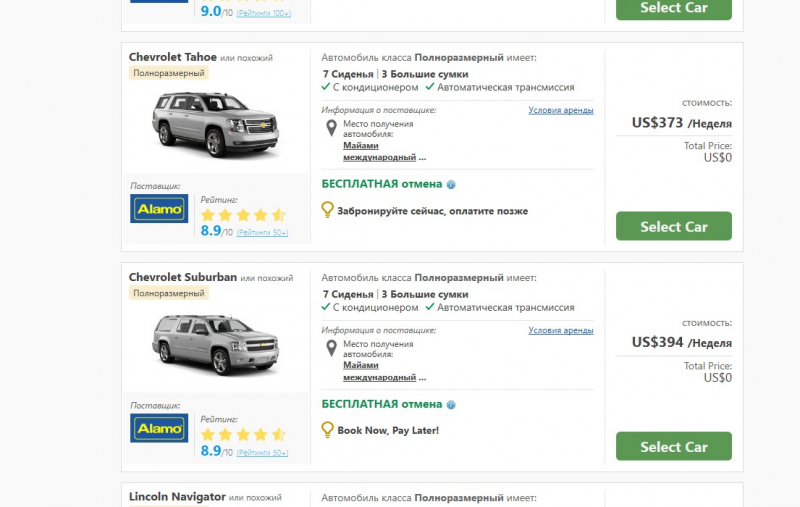Click the info icon beside Tahoe's free cancellation
The width and height of the screenshot is (800, 507).
coord(451,185)
